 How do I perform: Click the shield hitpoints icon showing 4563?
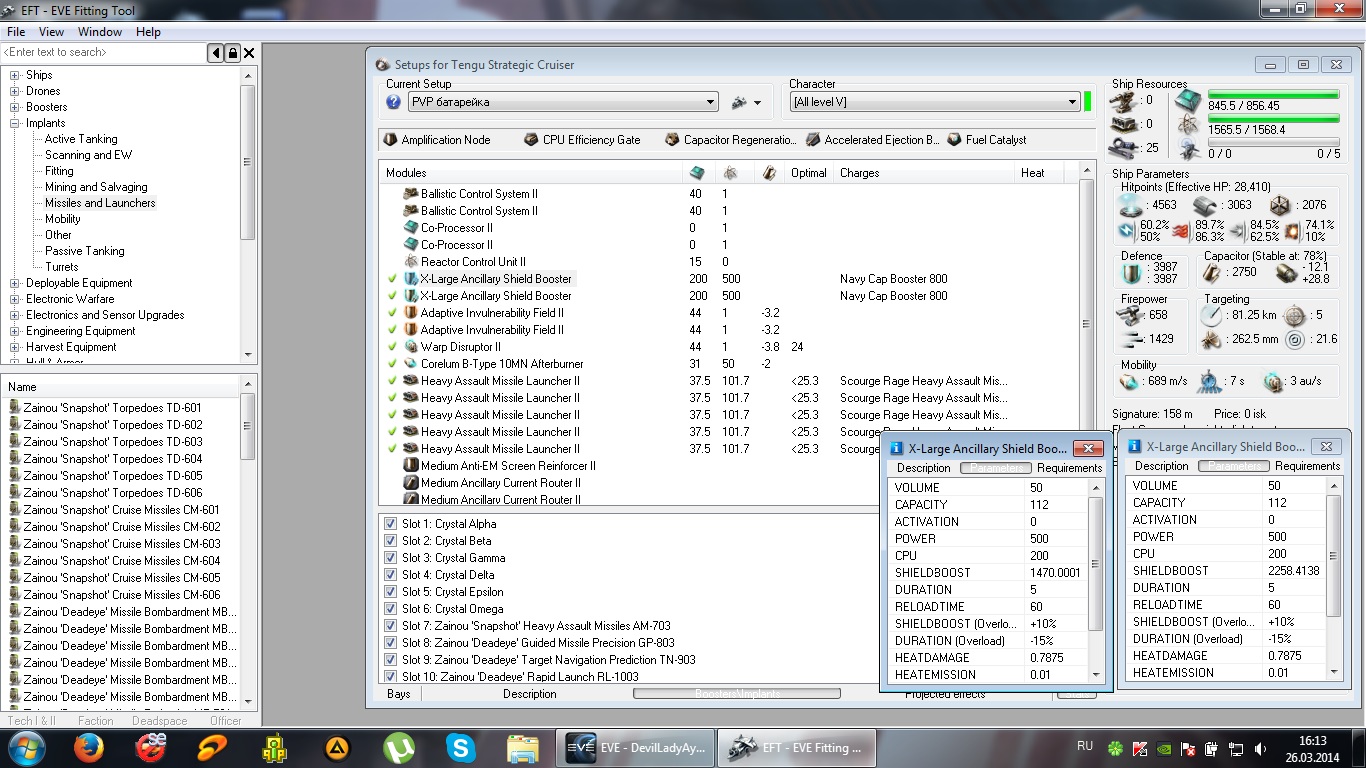(x=1132, y=206)
